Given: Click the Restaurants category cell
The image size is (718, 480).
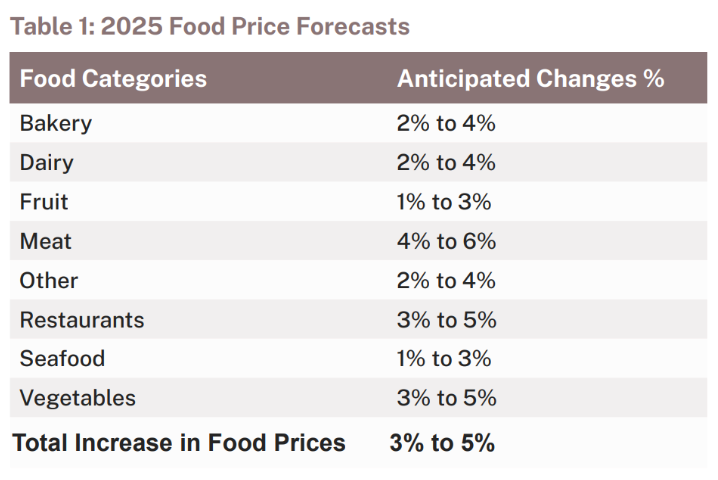Looking at the screenshot, I should coord(82,320).
